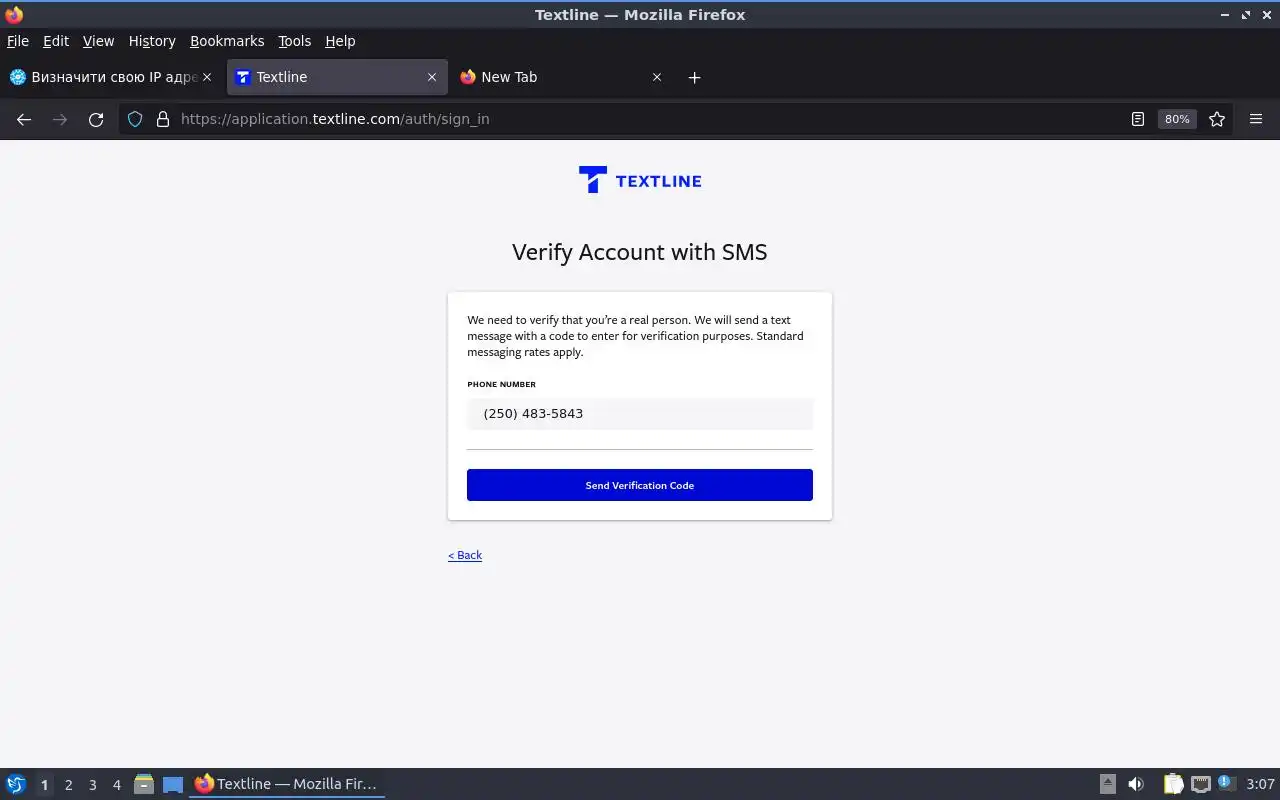
Task: Minimize the Firefox window
Action: pos(1226,15)
